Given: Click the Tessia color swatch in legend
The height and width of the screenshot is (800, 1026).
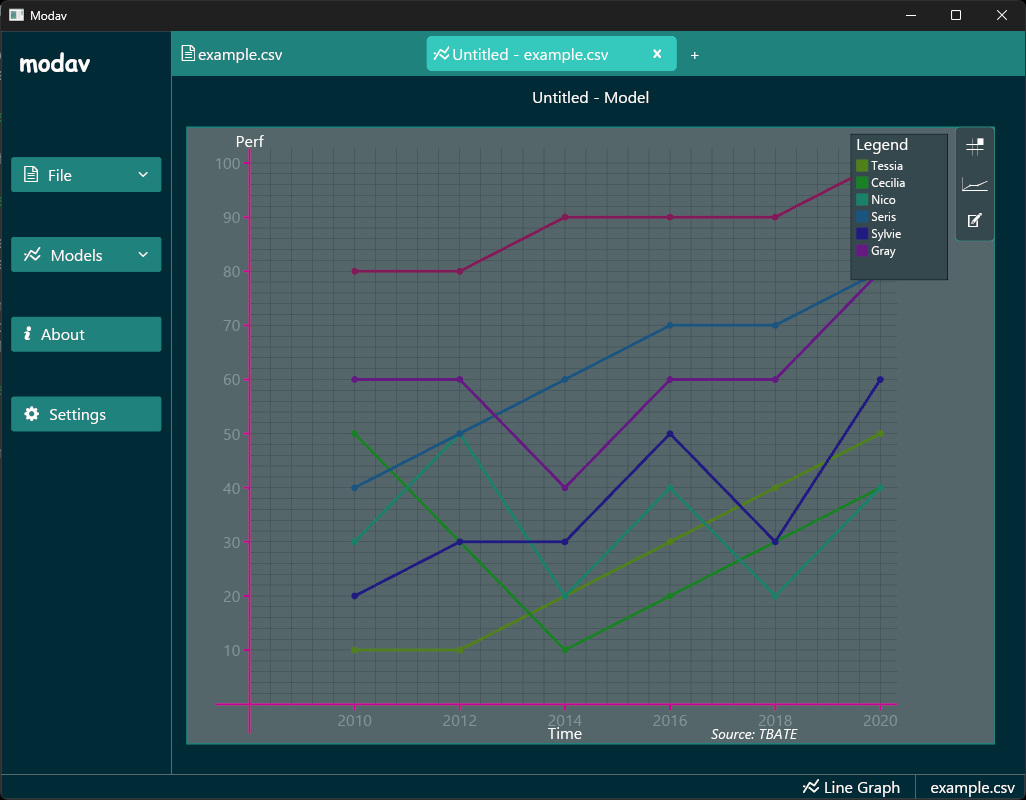Looking at the screenshot, I should pos(862,166).
